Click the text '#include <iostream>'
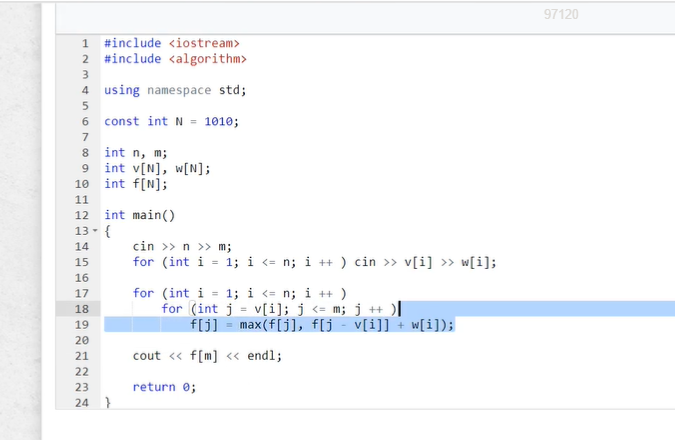Viewport: 675px width, 440px height. click(172, 43)
